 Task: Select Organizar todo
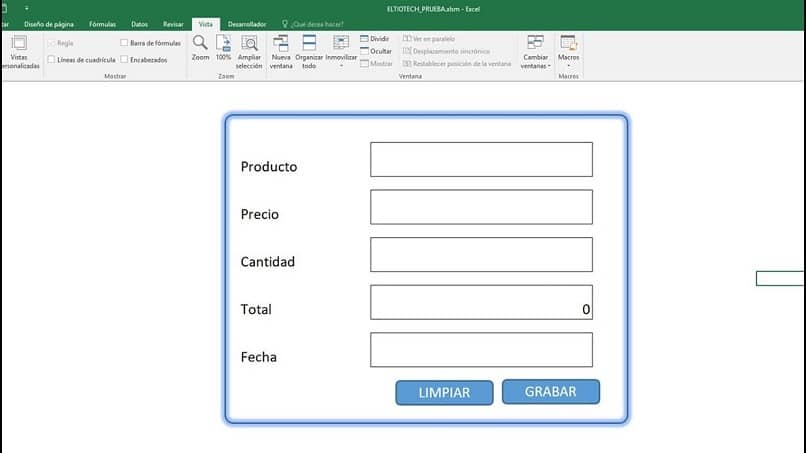(x=309, y=52)
